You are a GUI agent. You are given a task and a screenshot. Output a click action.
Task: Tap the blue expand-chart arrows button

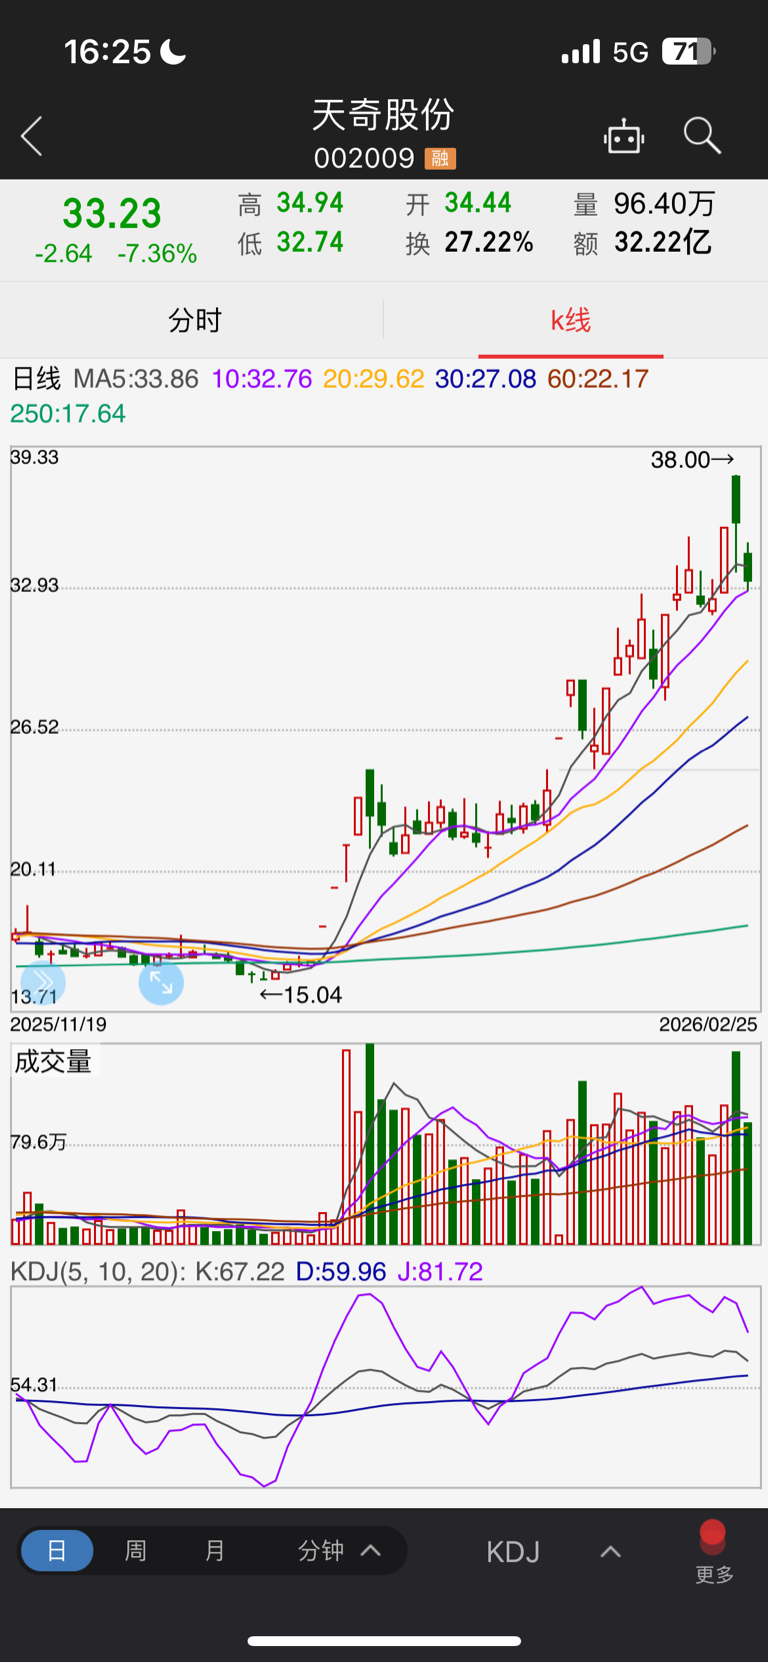pos(161,983)
